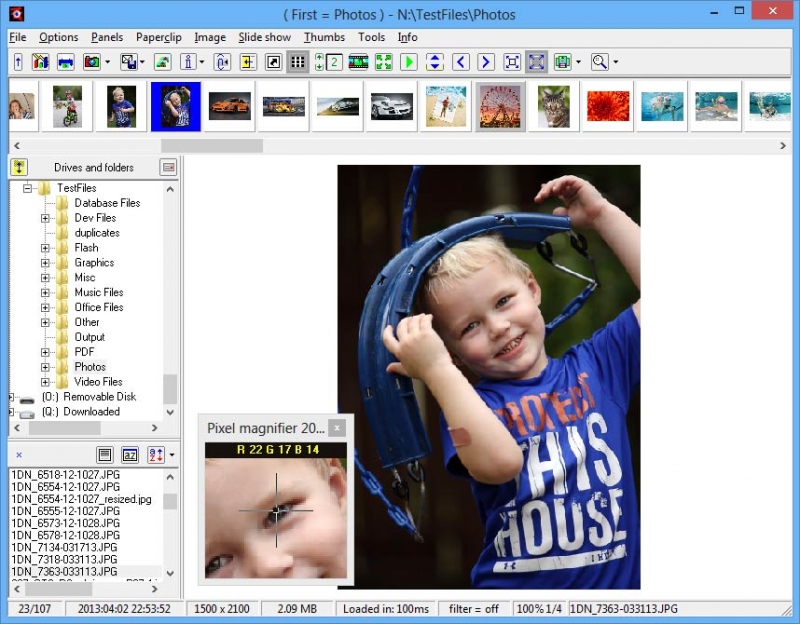800x624 pixels.
Task: Click the print image toolbar icon
Action: tap(66, 62)
